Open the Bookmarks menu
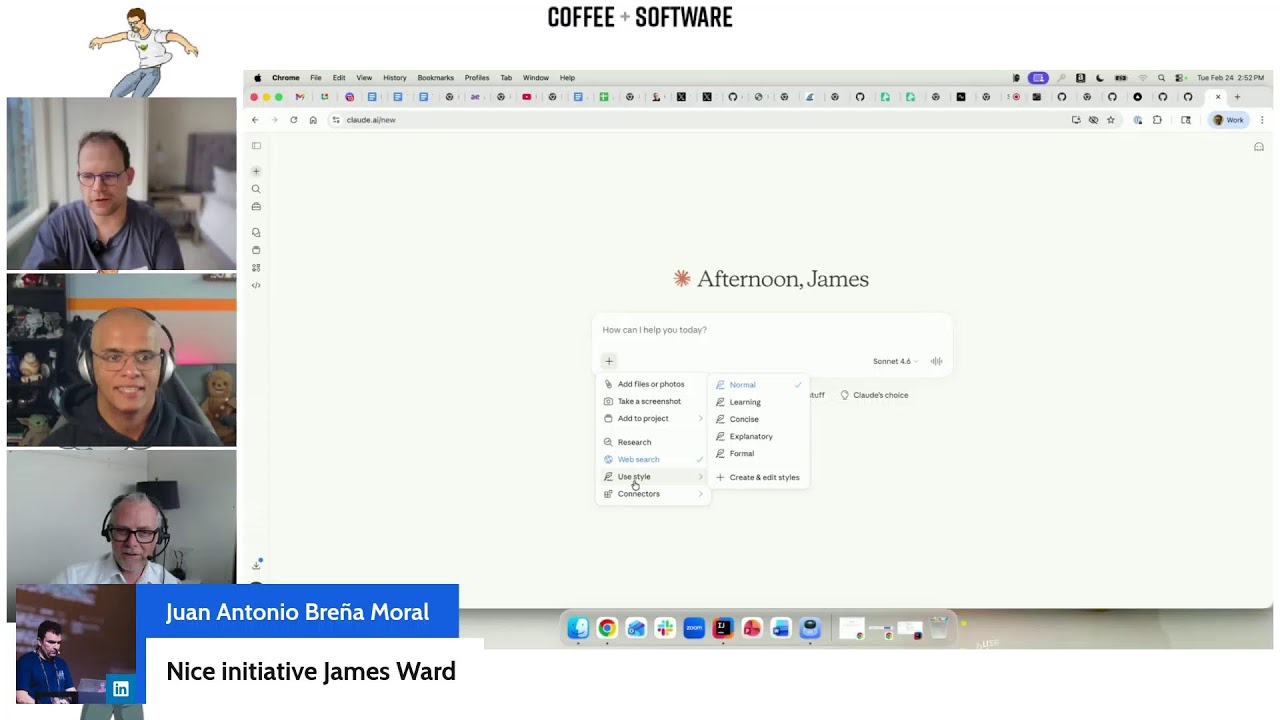The width and height of the screenshot is (1280, 720). [x=435, y=77]
